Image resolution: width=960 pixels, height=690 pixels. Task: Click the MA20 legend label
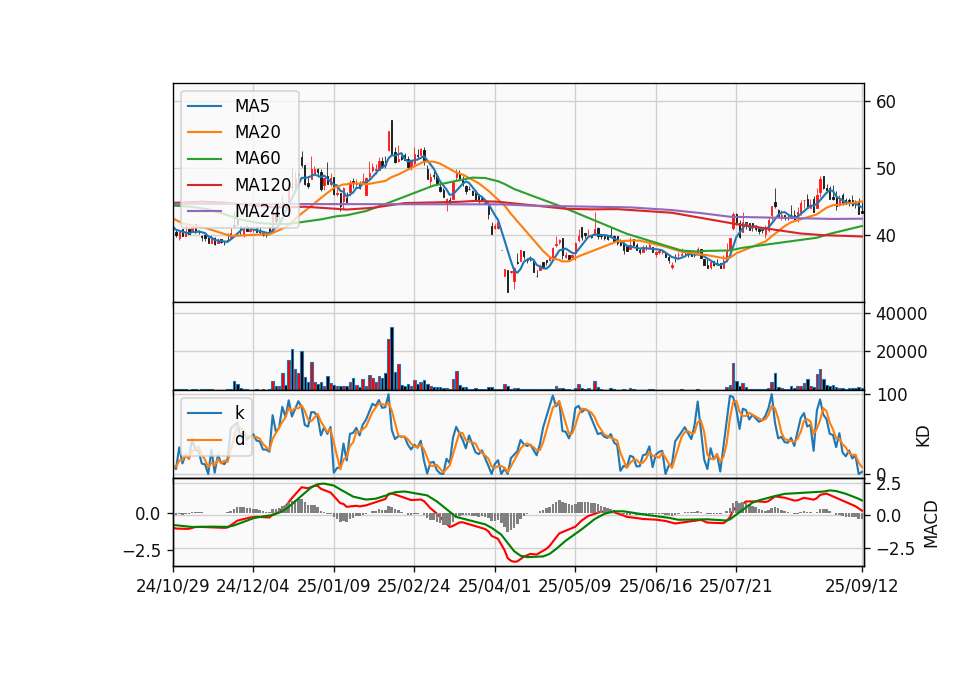tap(257, 132)
